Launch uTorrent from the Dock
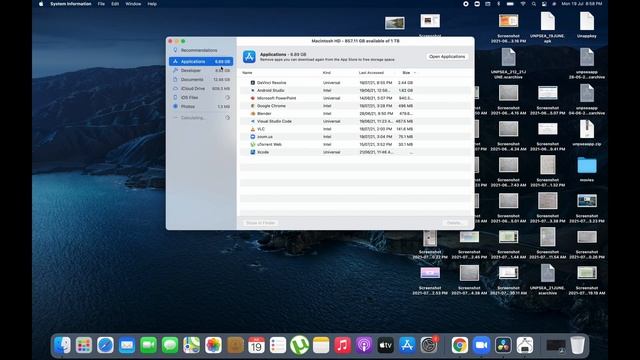 (300, 345)
